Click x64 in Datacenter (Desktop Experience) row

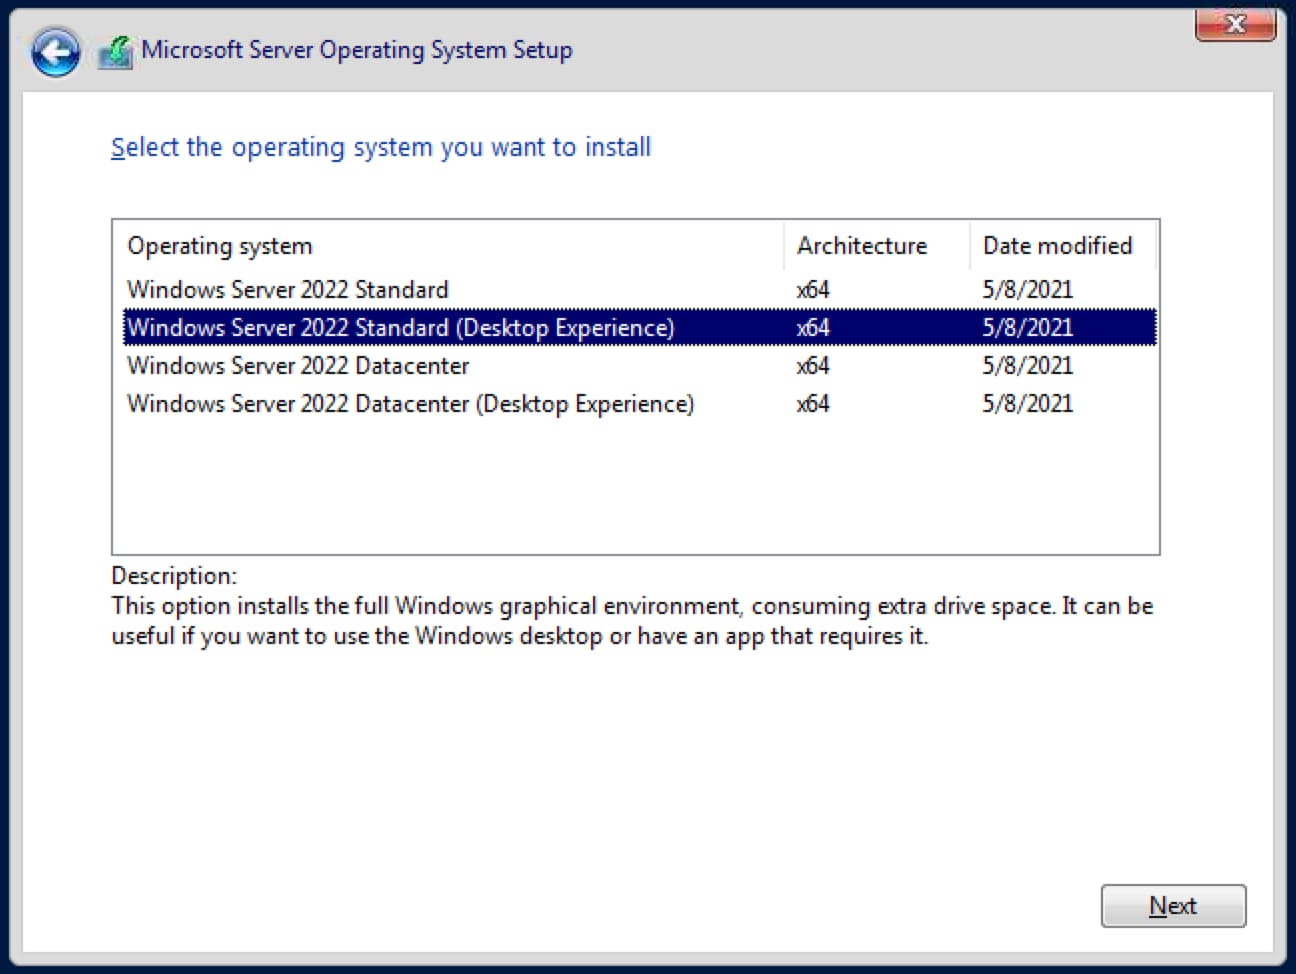point(813,404)
